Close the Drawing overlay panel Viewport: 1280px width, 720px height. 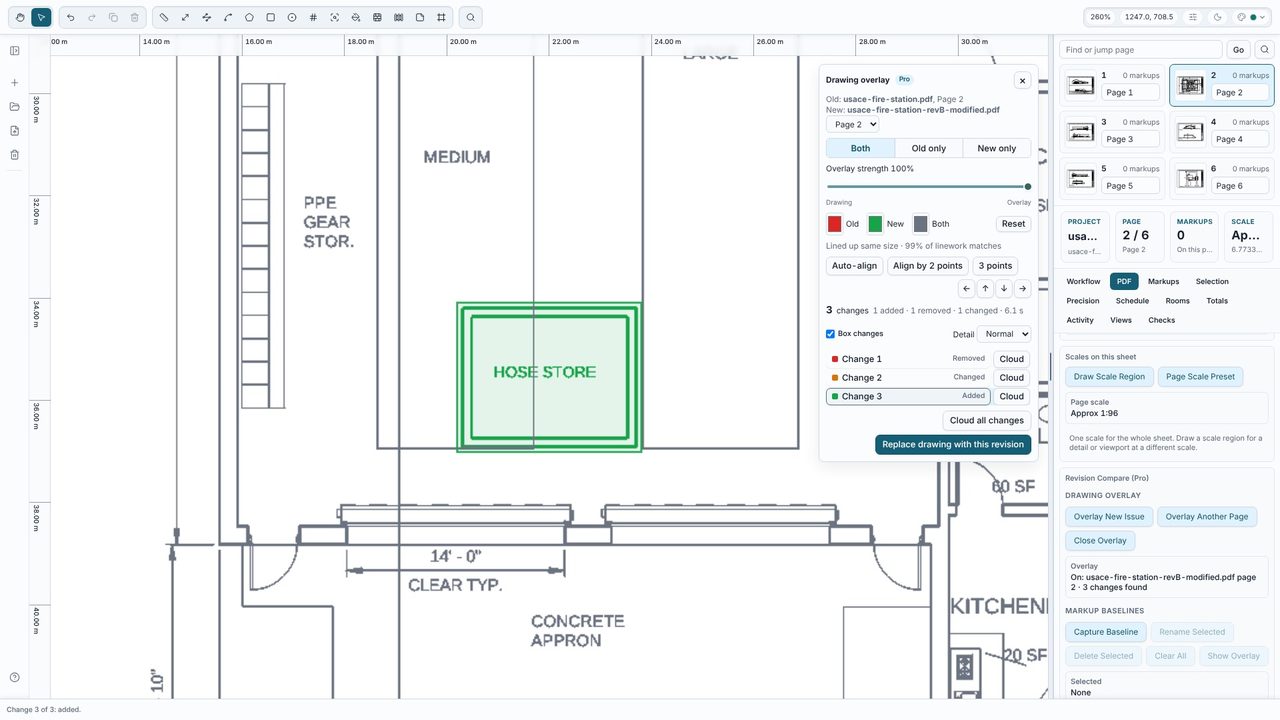1022,80
